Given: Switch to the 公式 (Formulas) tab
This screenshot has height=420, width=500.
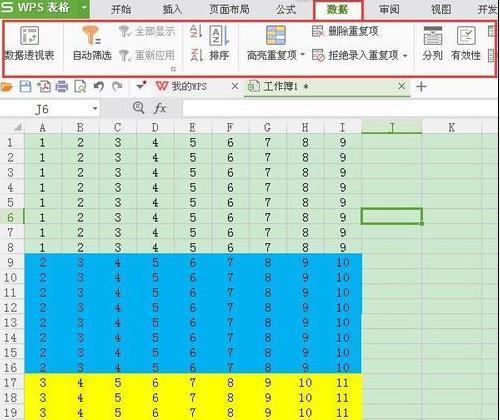Looking at the screenshot, I should click(x=286, y=9).
